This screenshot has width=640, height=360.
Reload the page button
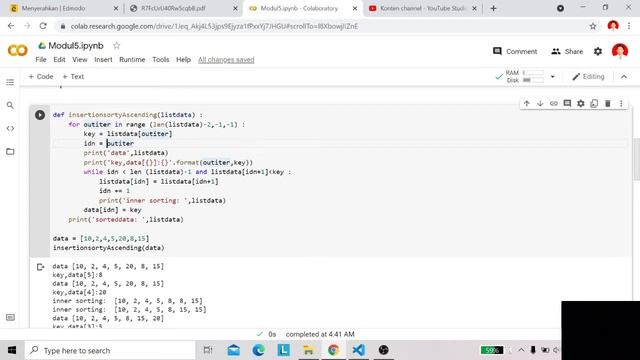coord(43,26)
